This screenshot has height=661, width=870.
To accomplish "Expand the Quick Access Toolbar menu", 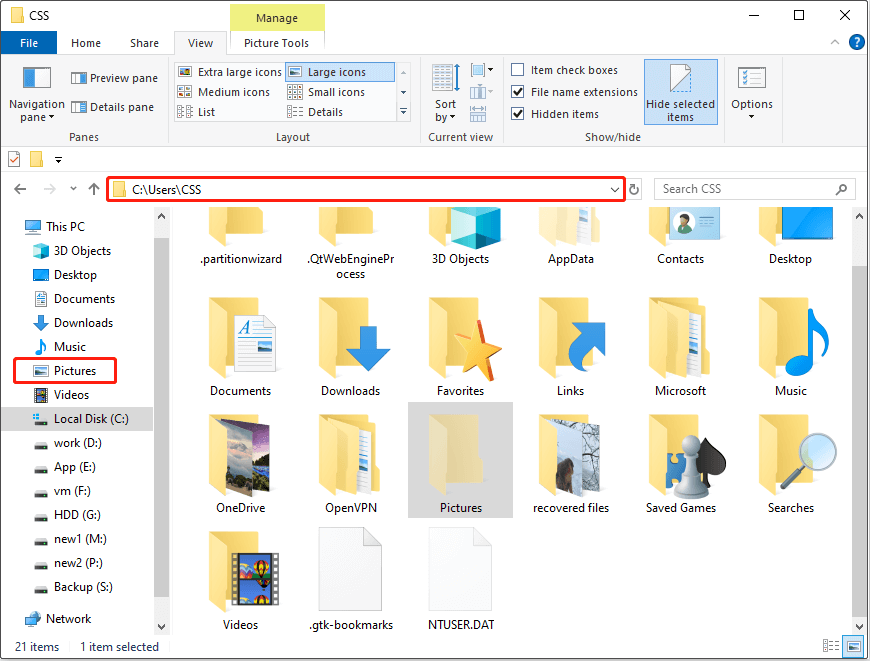I will click(58, 159).
